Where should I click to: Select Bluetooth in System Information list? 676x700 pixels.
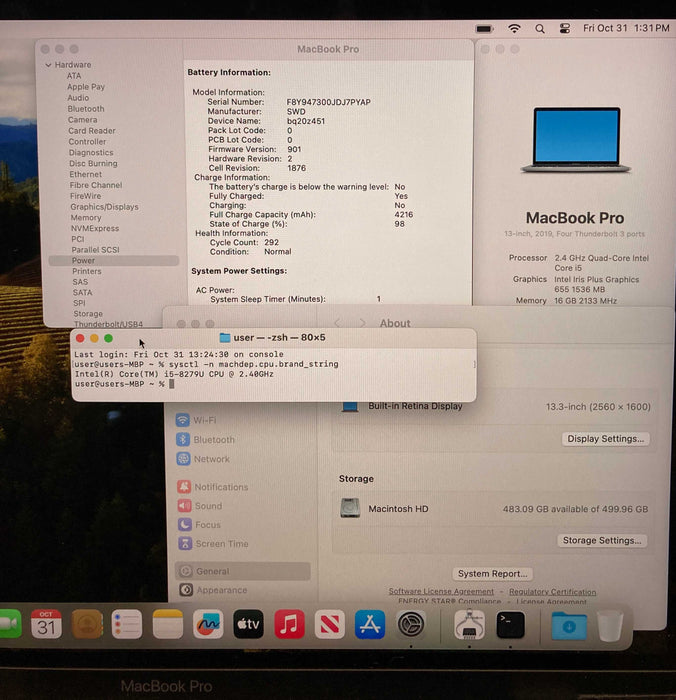click(86, 108)
